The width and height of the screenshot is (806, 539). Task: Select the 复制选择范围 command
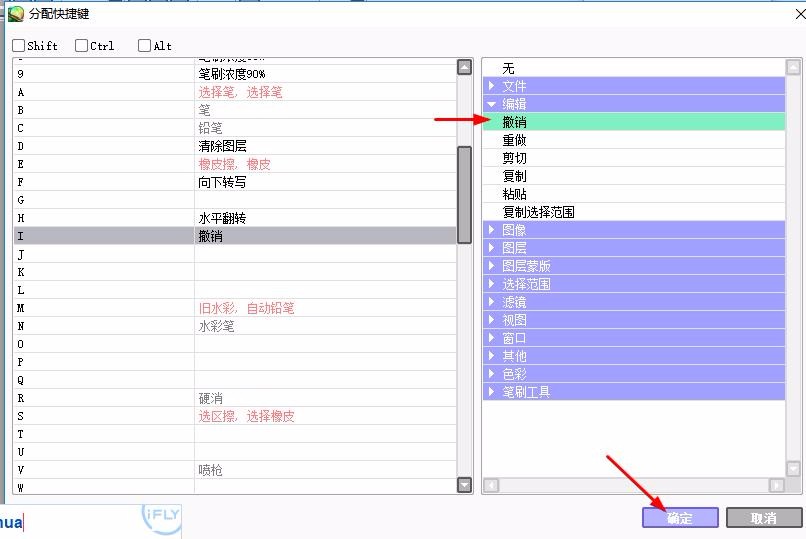pyautogui.click(x=634, y=212)
